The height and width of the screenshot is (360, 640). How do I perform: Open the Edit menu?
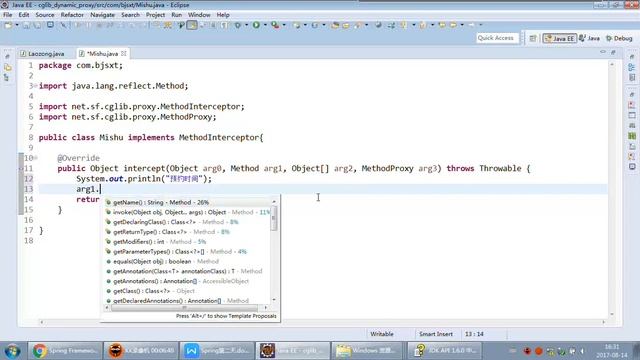(24, 15)
